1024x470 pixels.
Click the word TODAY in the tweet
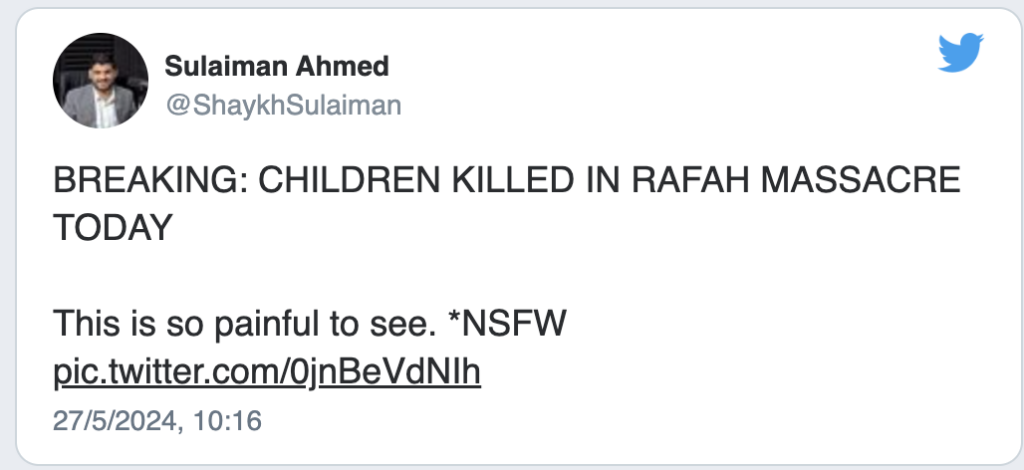click(107, 228)
